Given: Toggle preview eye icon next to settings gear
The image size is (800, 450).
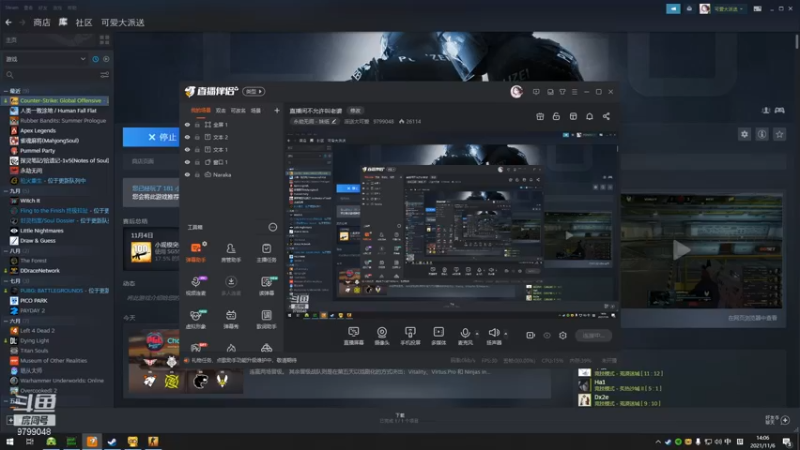Looking at the screenshot, I should tap(547, 335).
